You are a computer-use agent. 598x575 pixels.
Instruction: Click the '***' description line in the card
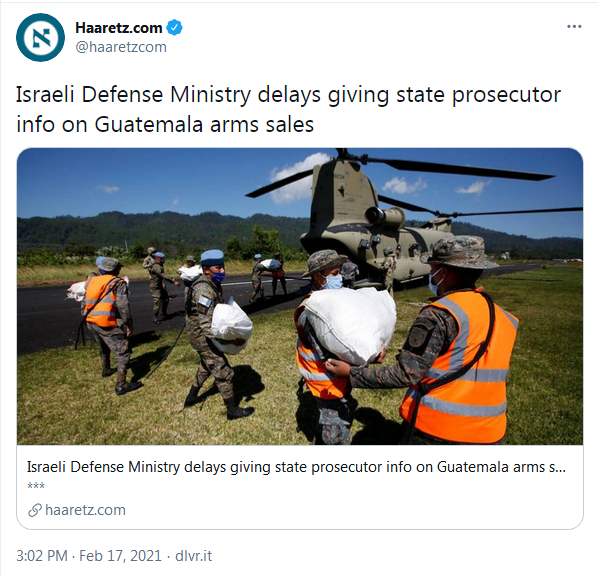pyautogui.click(x=36, y=486)
